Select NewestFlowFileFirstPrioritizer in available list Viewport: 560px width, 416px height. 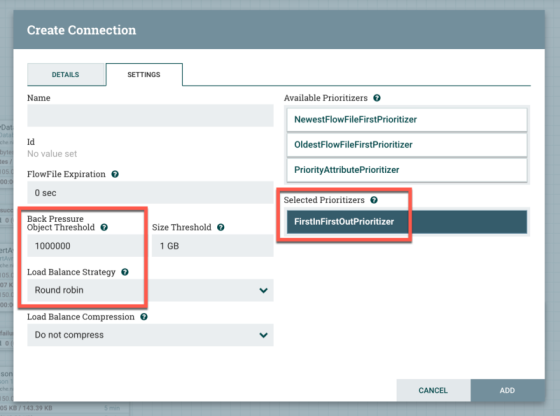407,120
